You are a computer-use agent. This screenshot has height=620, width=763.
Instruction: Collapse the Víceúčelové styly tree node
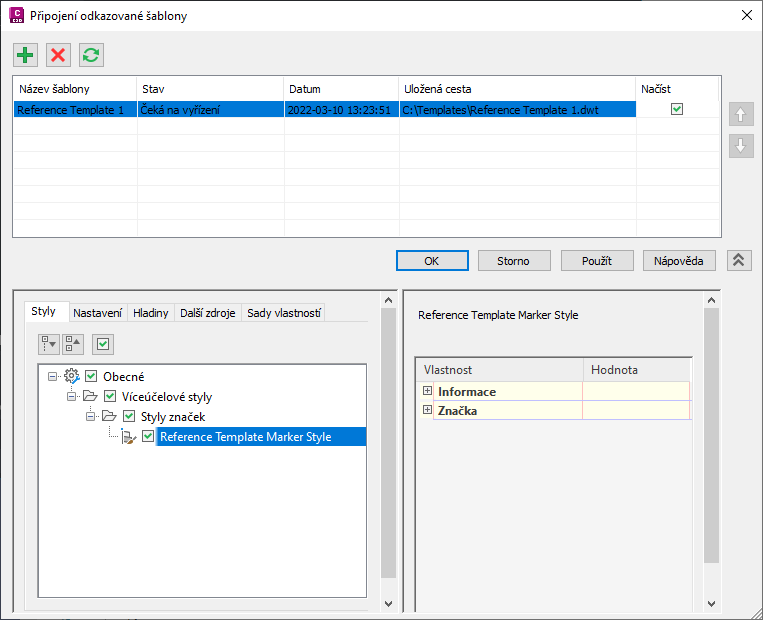pyautogui.click(x=72, y=396)
